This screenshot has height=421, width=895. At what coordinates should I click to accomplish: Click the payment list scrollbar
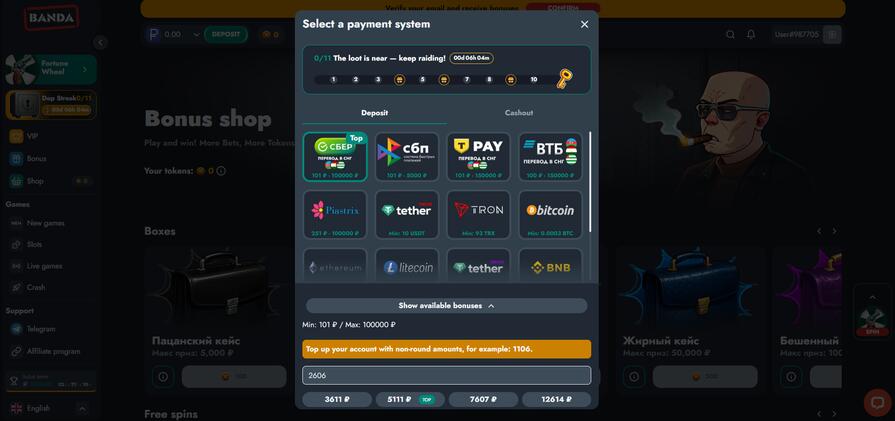[590, 182]
